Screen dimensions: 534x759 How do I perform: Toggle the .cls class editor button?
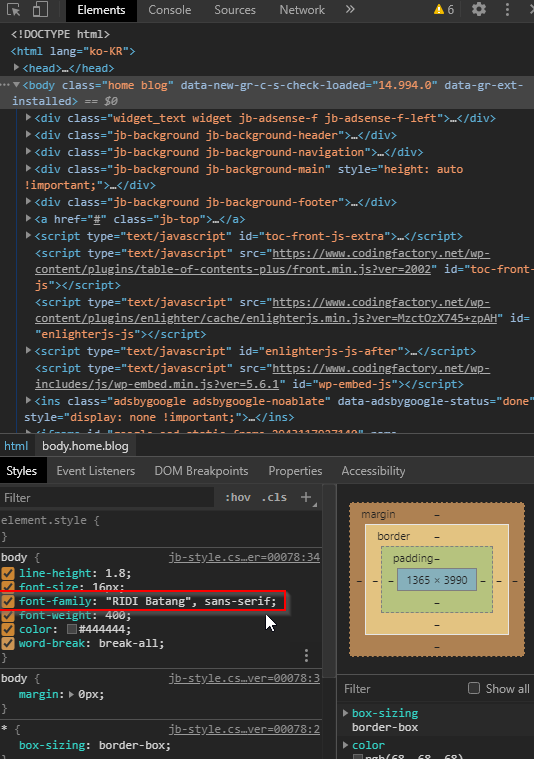click(x=274, y=497)
